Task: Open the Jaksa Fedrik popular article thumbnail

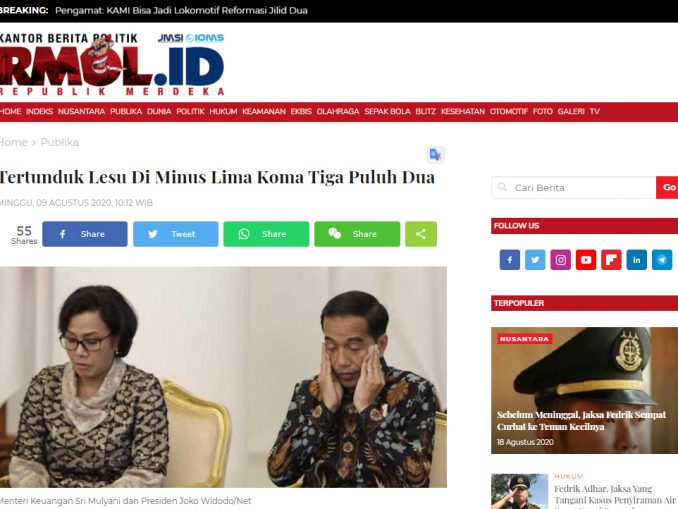Action: click(584, 391)
